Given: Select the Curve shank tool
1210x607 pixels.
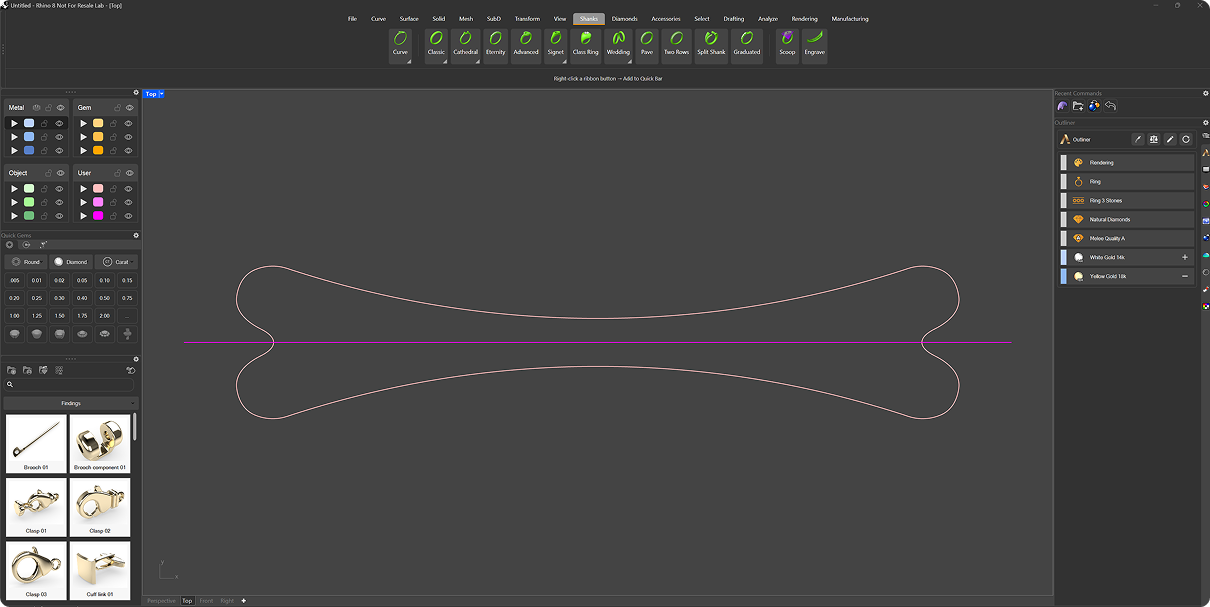Looking at the screenshot, I should tap(400, 46).
